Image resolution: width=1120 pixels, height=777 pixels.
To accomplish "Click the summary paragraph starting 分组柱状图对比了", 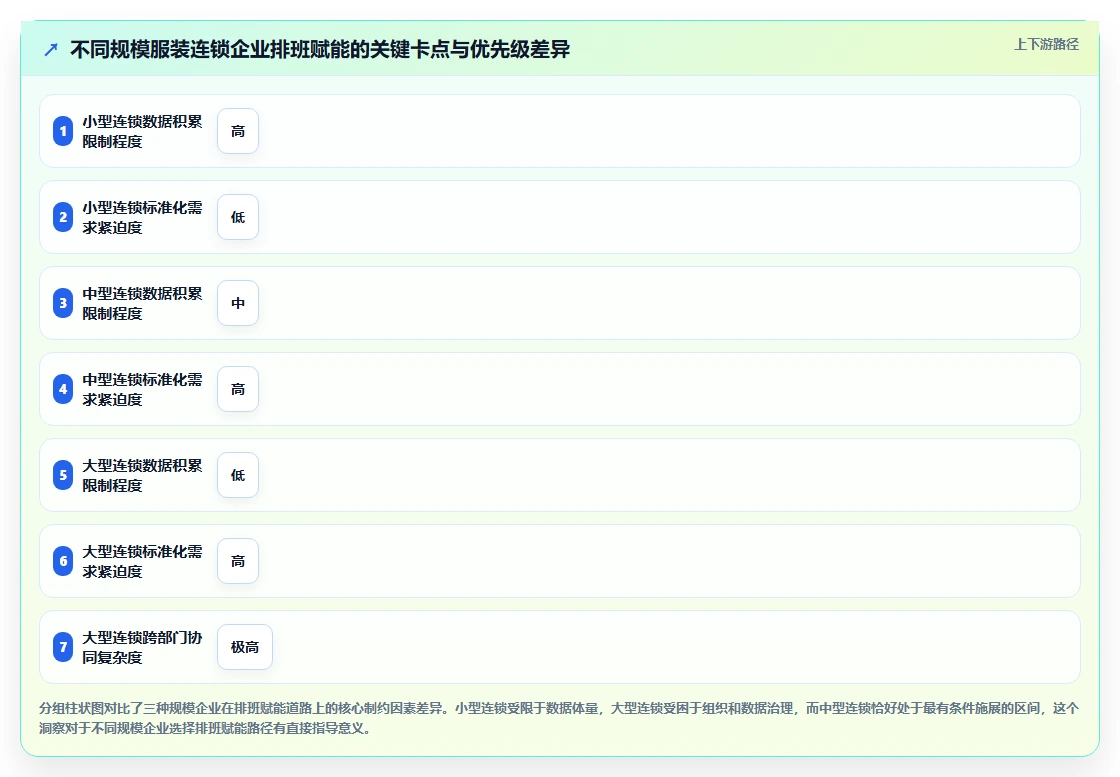I will point(559,718).
